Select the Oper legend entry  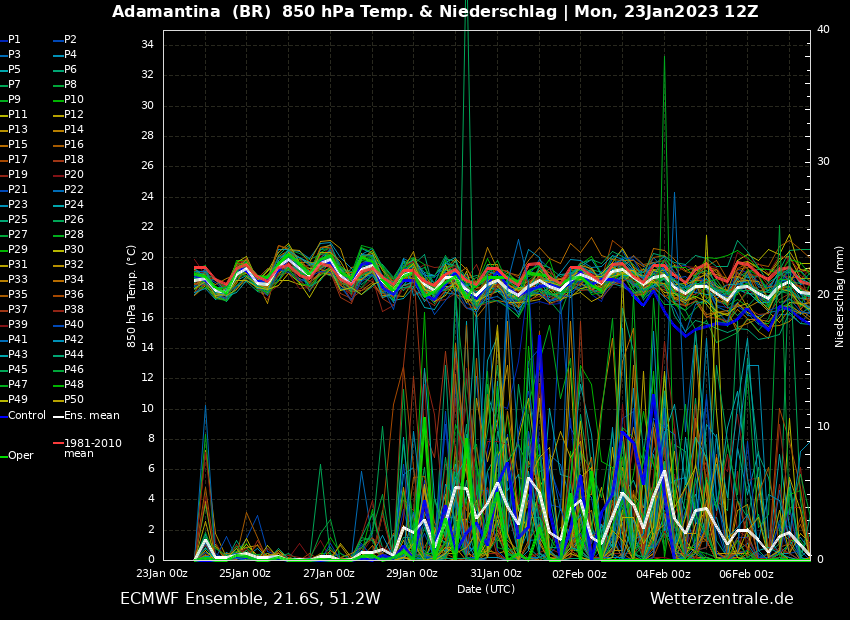[21, 456]
